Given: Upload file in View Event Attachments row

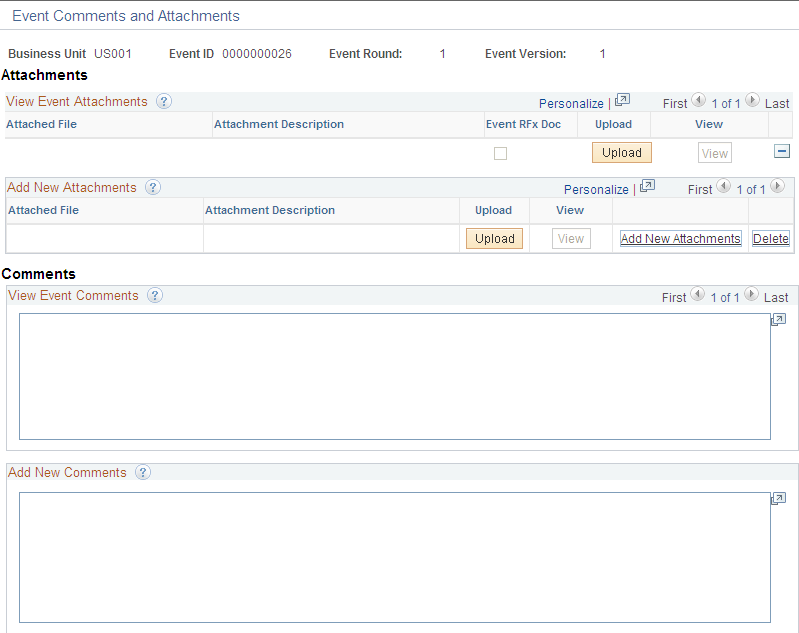Looking at the screenshot, I should point(622,153).
